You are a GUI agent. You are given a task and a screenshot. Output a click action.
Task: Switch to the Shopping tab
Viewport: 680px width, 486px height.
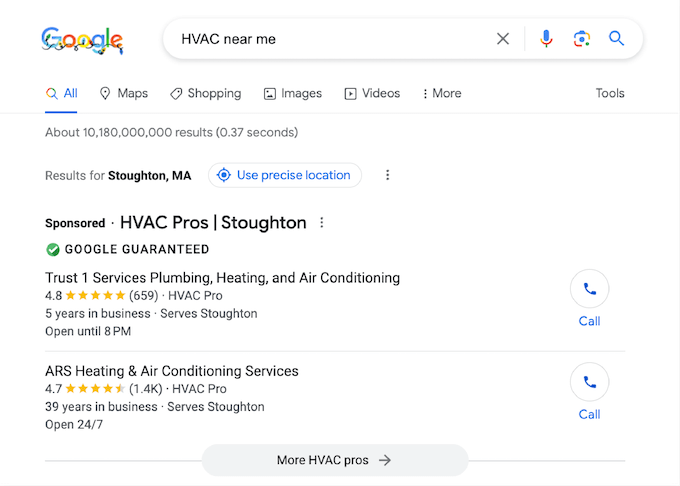(x=205, y=93)
